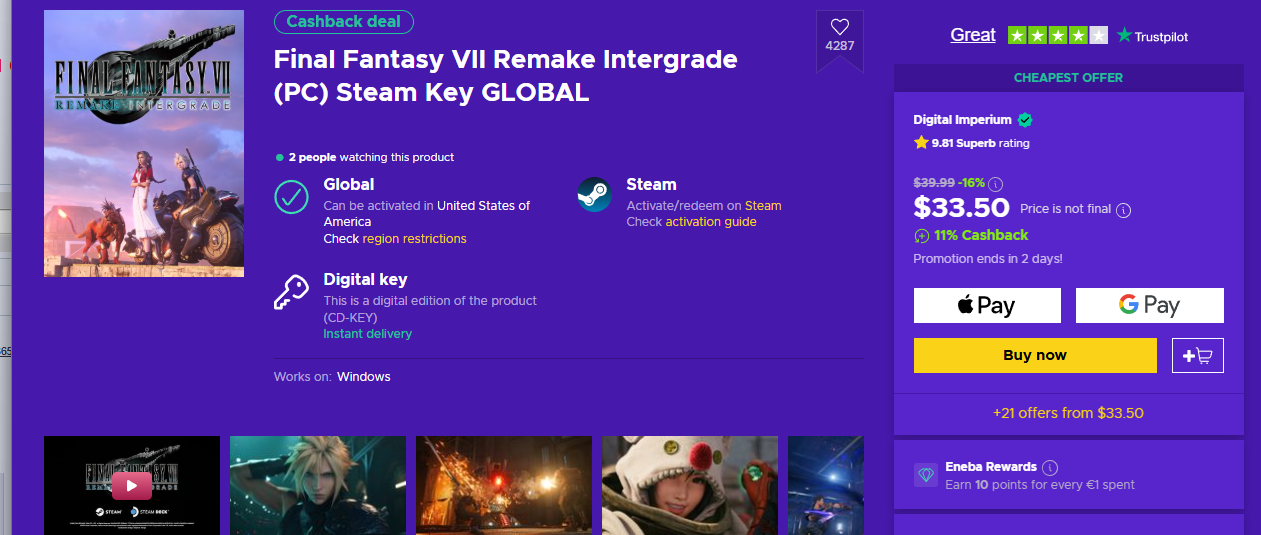Click Earn 10 points for every €1 spent
The image size is (1261, 535).
[1040, 485]
